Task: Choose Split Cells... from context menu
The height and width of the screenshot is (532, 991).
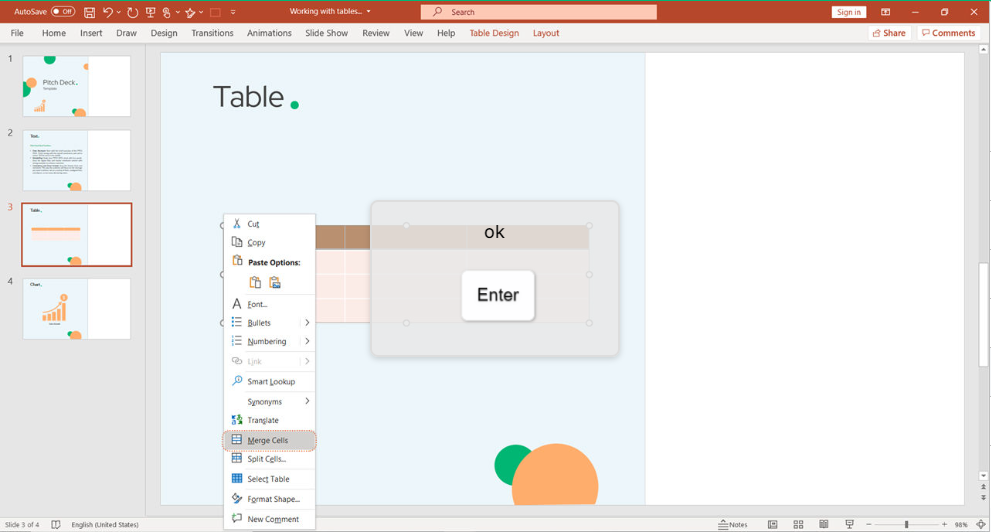Action: pos(269,459)
